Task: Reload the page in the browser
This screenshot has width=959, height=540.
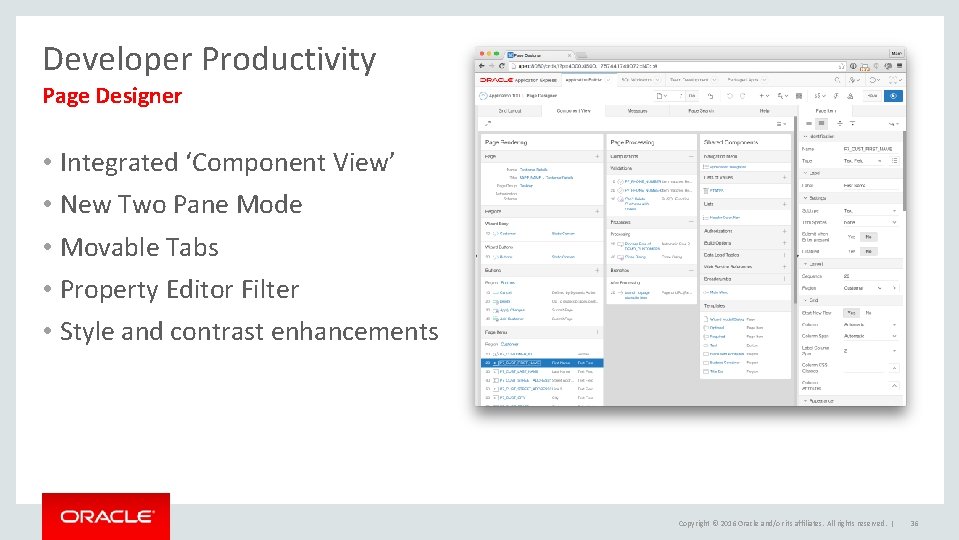Action: [x=502, y=66]
